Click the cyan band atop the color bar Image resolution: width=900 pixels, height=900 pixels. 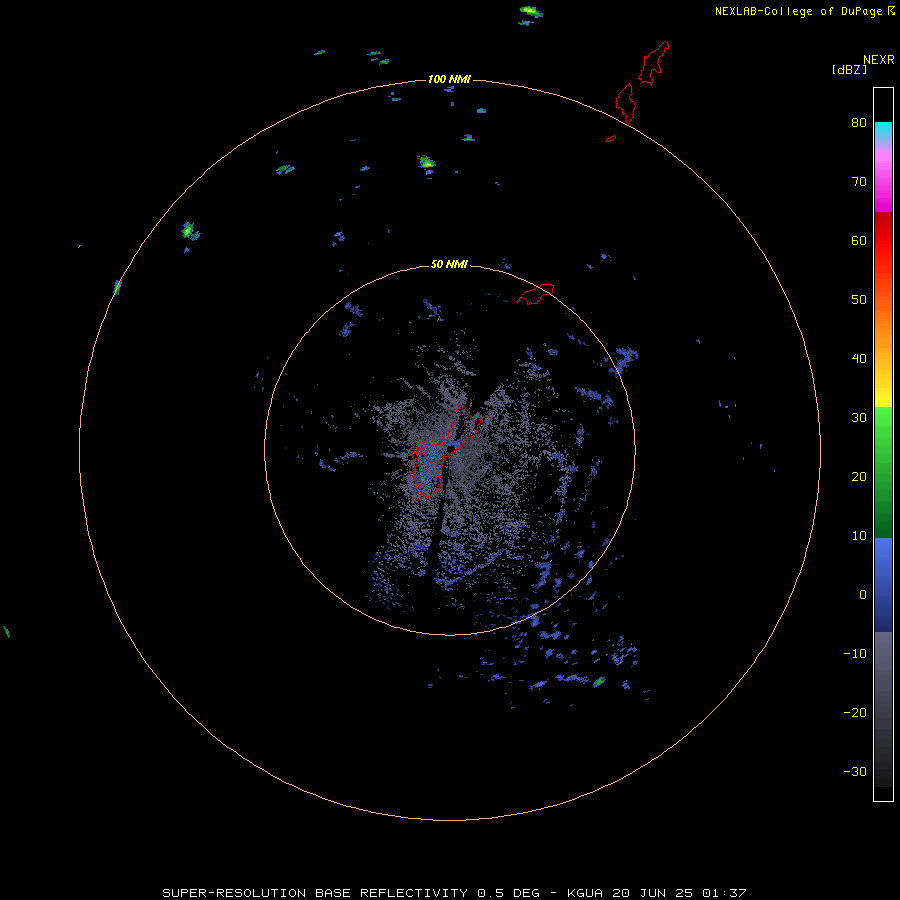tap(883, 131)
